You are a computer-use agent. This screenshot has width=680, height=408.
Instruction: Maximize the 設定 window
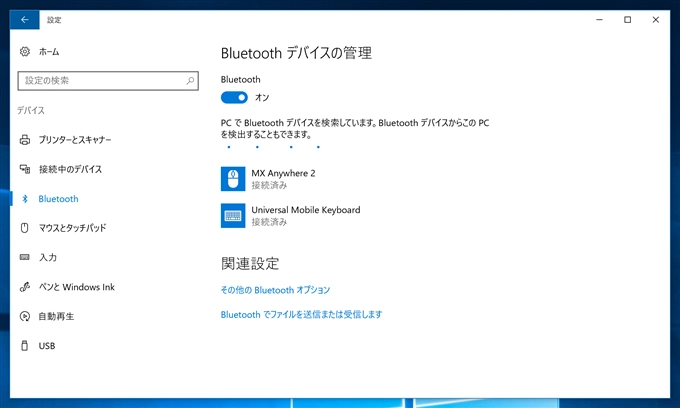click(628, 20)
